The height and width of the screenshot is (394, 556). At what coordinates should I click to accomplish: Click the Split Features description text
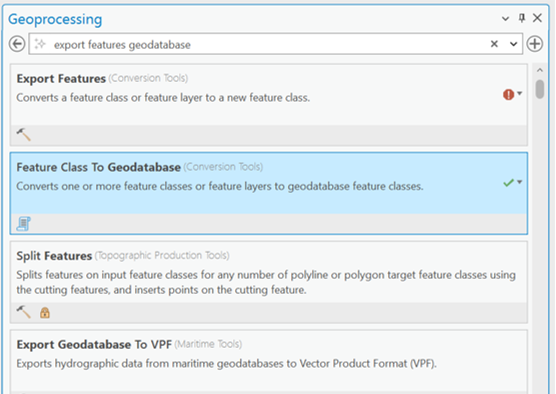click(266, 282)
